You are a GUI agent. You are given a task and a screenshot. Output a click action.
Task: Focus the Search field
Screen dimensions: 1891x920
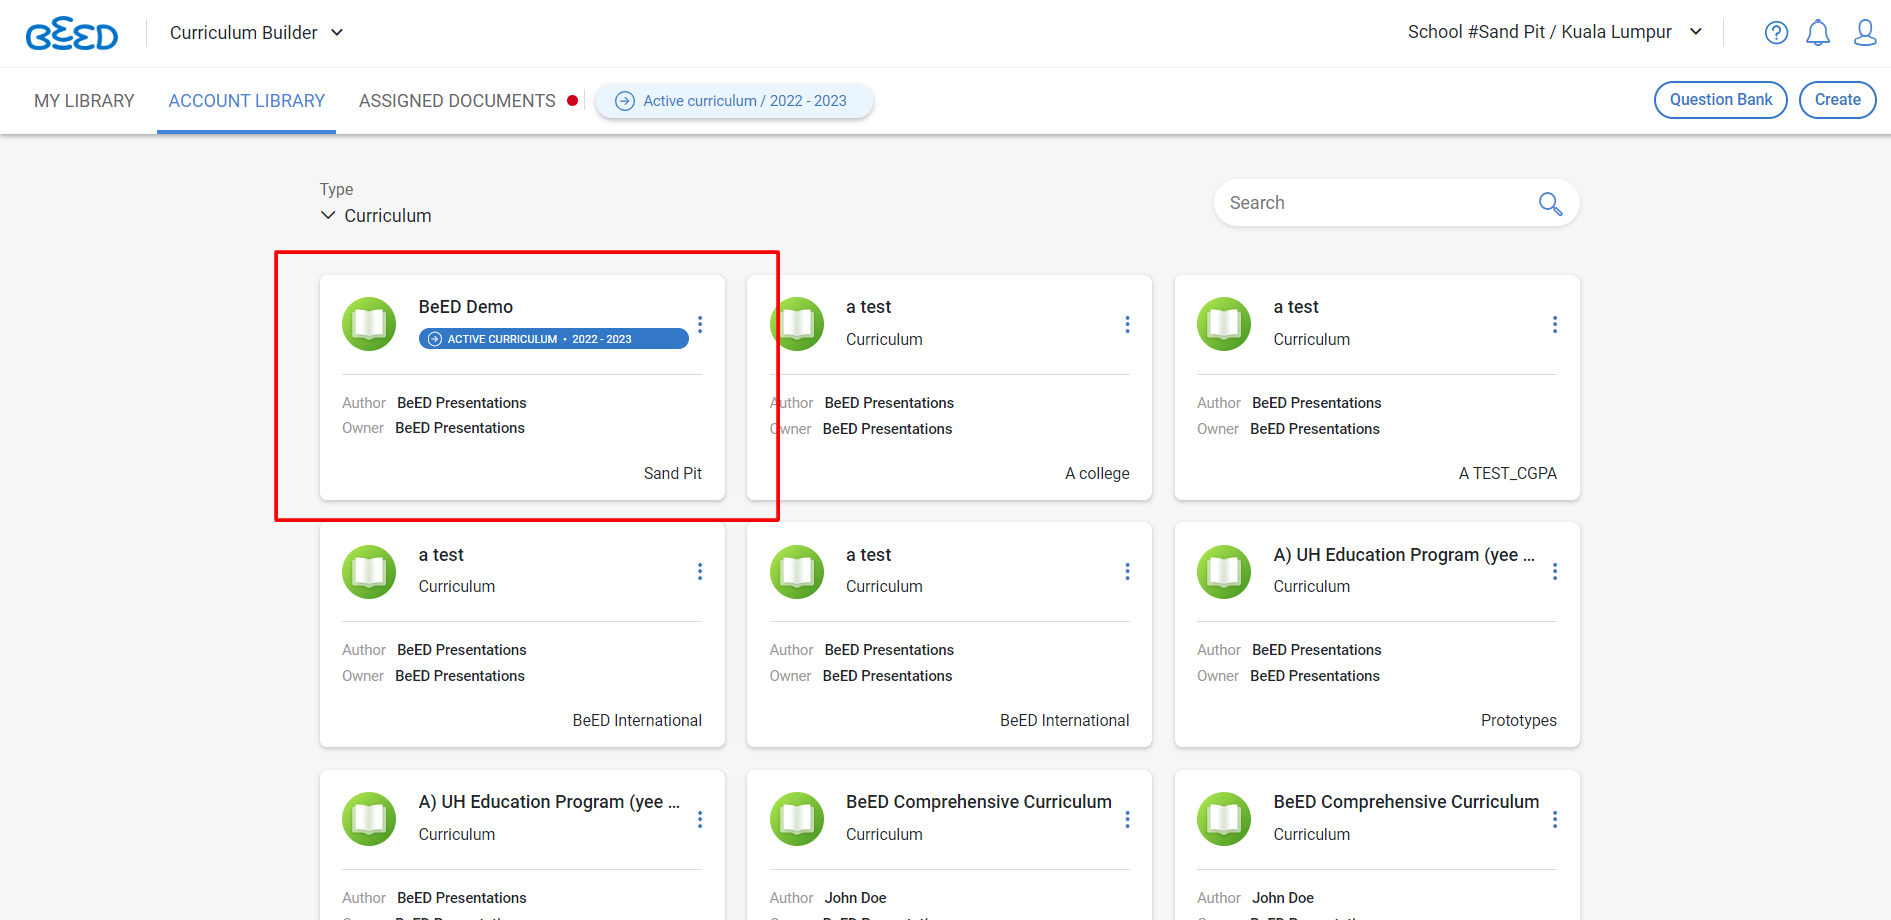point(1396,203)
